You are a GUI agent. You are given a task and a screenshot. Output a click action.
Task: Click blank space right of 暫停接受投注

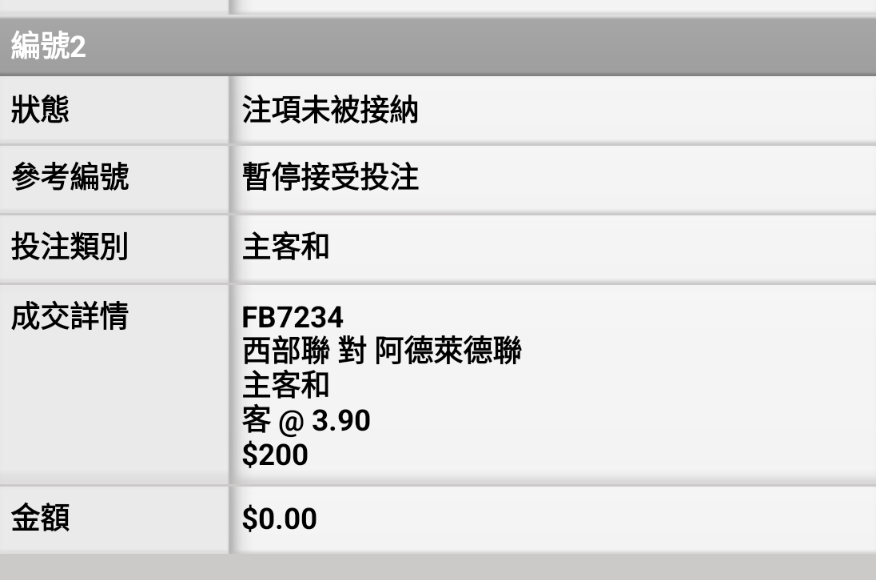coord(642,177)
